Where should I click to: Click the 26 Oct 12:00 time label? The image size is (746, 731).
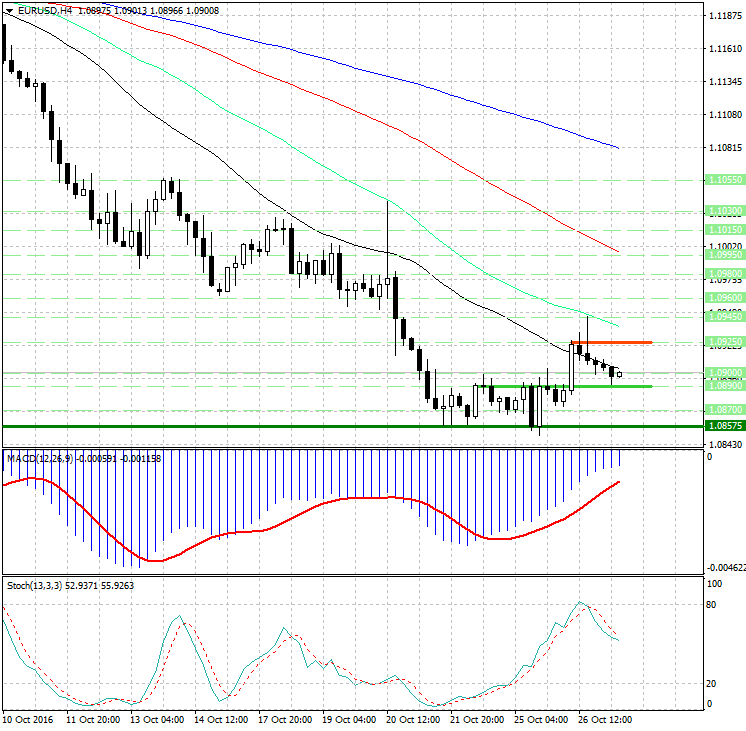pyautogui.click(x=603, y=719)
